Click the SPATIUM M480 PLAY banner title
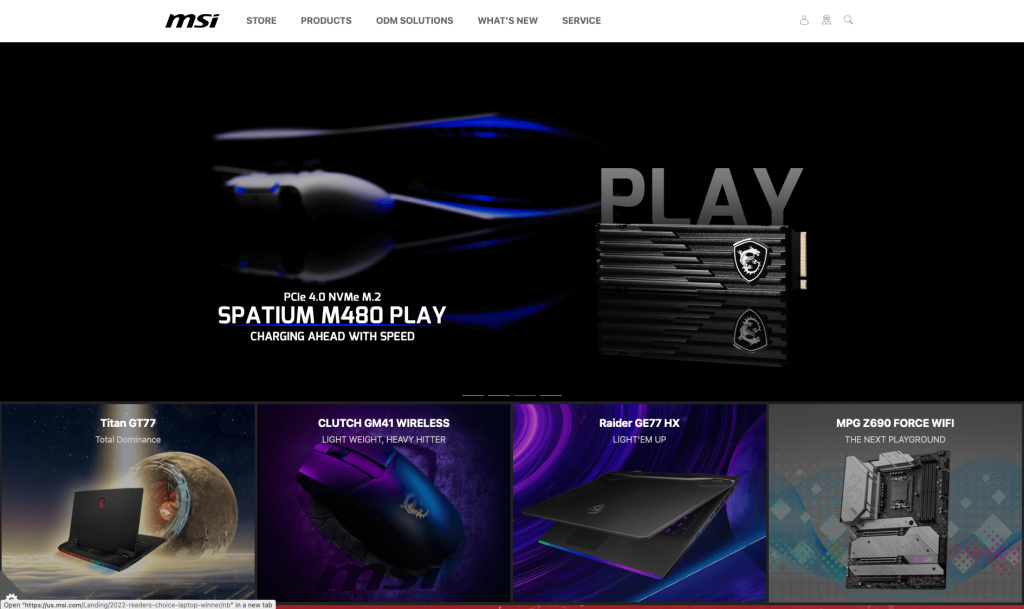This screenshot has height=609, width=1024. 332,315
